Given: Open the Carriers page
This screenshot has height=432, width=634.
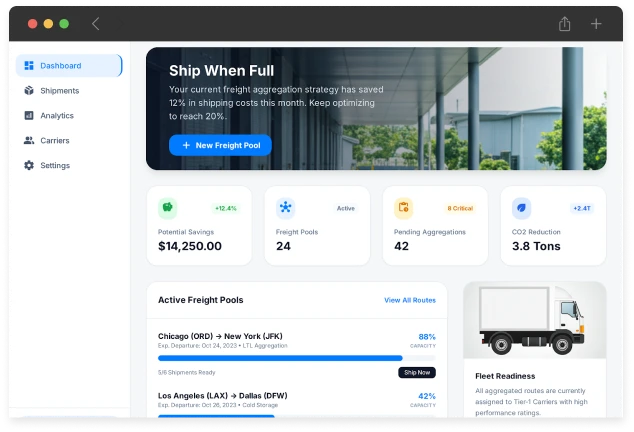Looking at the screenshot, I should tap(69, 140).
